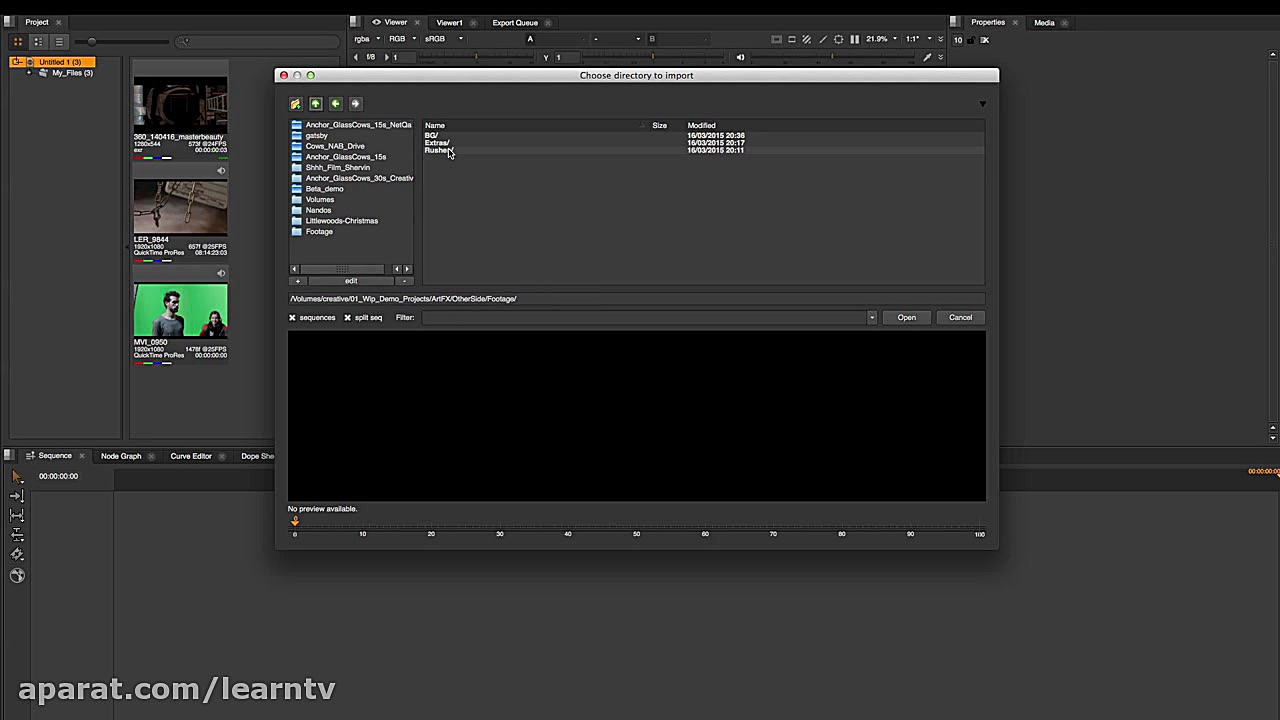Toggle the split seq checkbox
This screenshot has height=720, width=1280.
[x=348, y=318]
